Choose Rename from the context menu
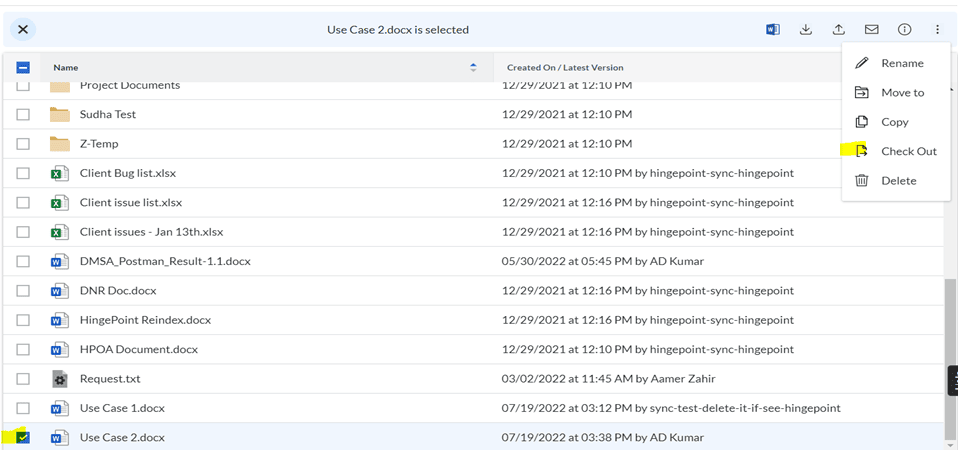958x450 pixels. click(896, 64)
